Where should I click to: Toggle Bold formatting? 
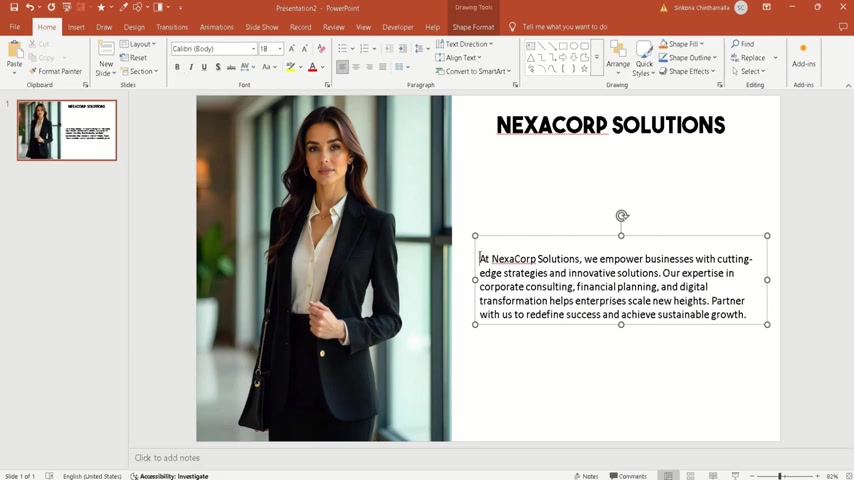177,67
